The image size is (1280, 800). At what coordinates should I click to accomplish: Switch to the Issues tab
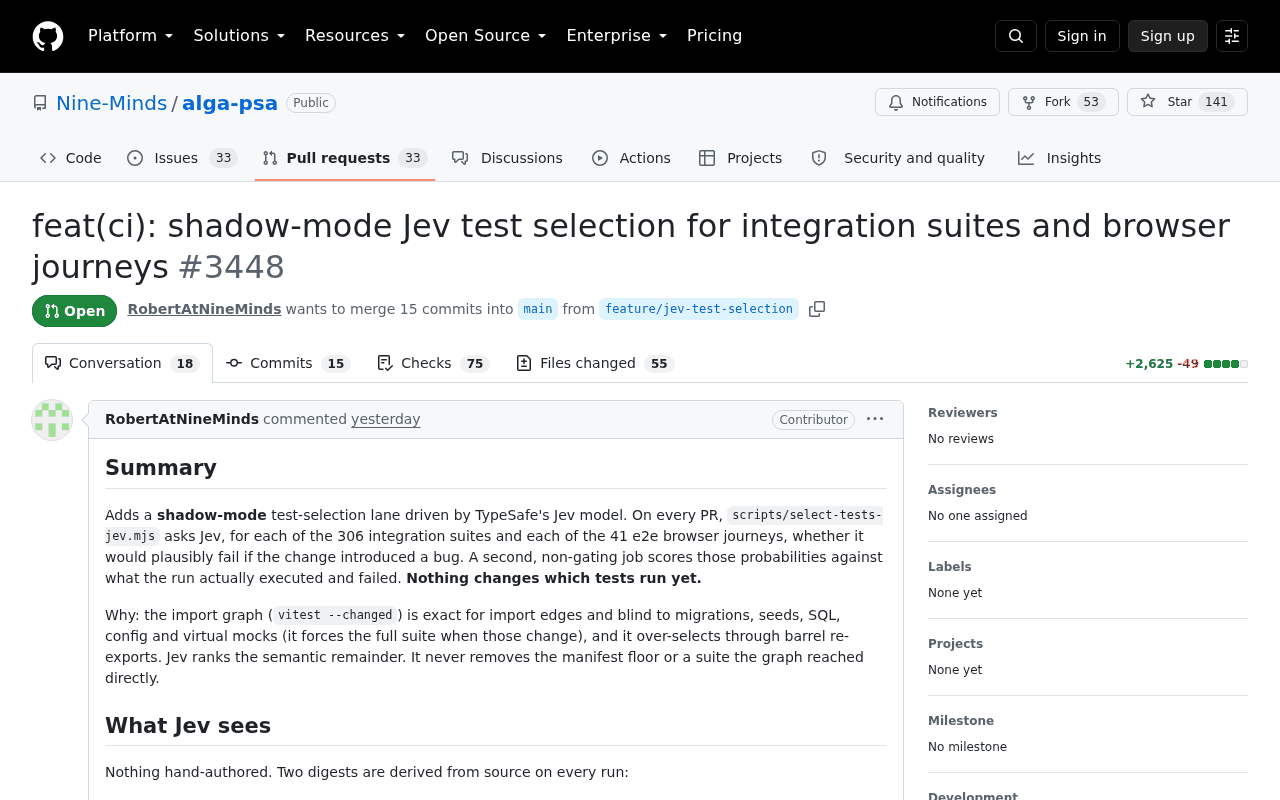point(182,158)
